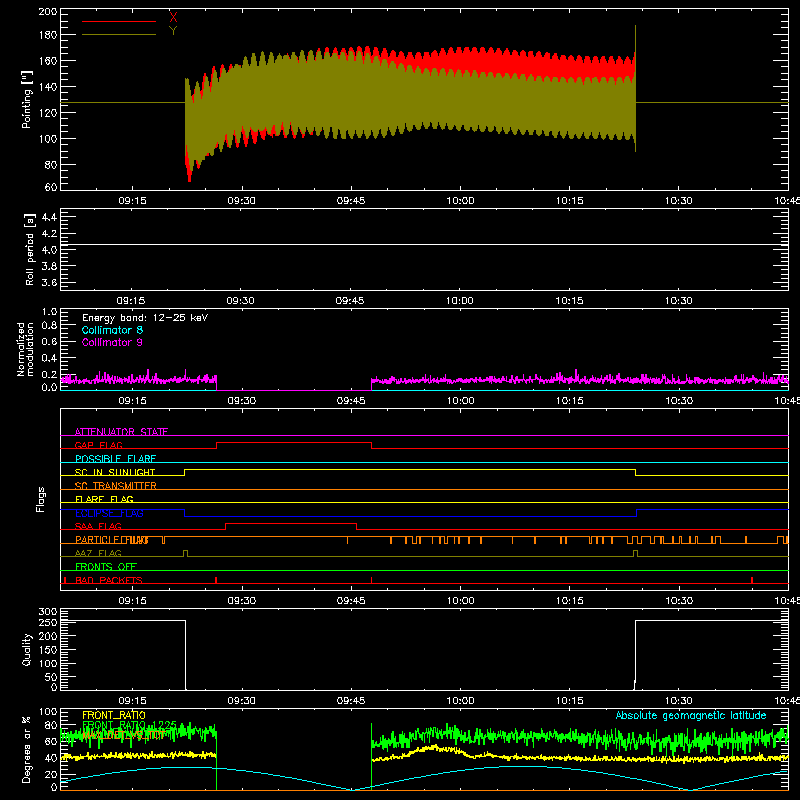Screen dimensions: 800x800
Task: Click the FLARE_FLAG label
Action: [x=104, y=499]
